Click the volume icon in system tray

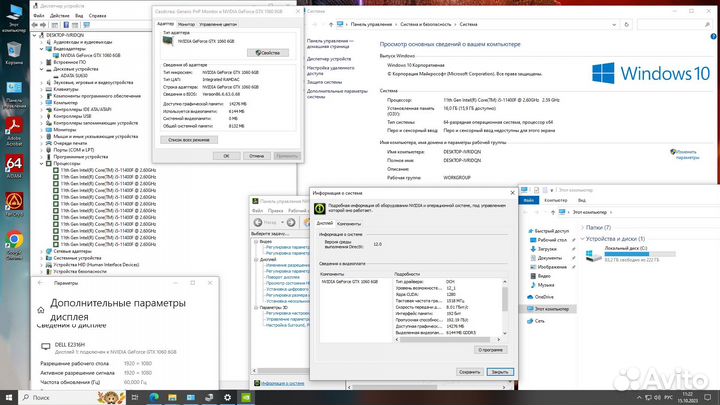(x=658, y=397)
